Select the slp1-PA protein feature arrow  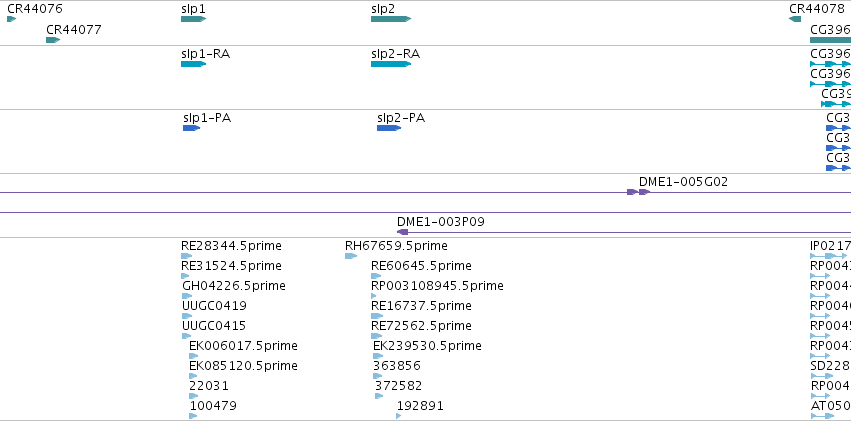click(192, 128)
